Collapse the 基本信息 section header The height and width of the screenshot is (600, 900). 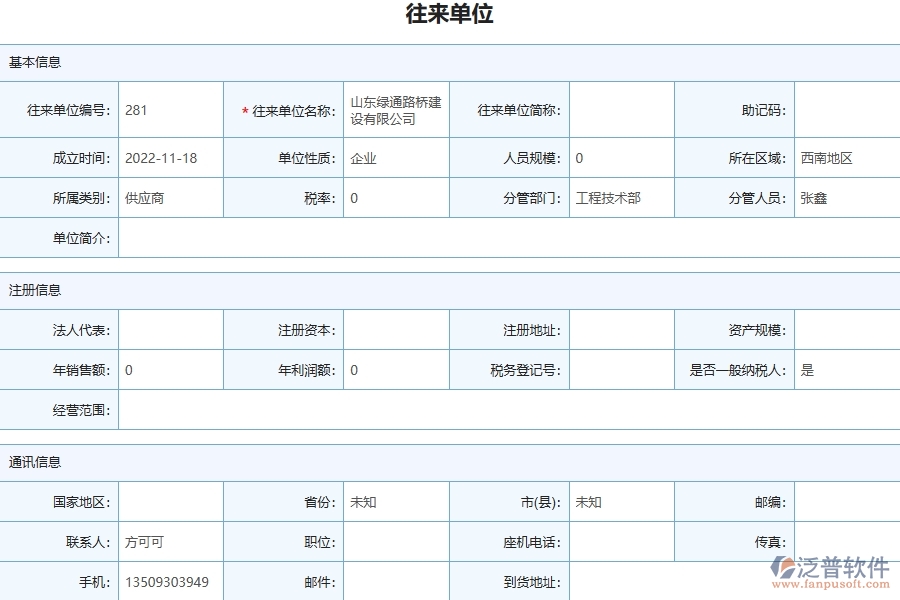tap(35, 62)
